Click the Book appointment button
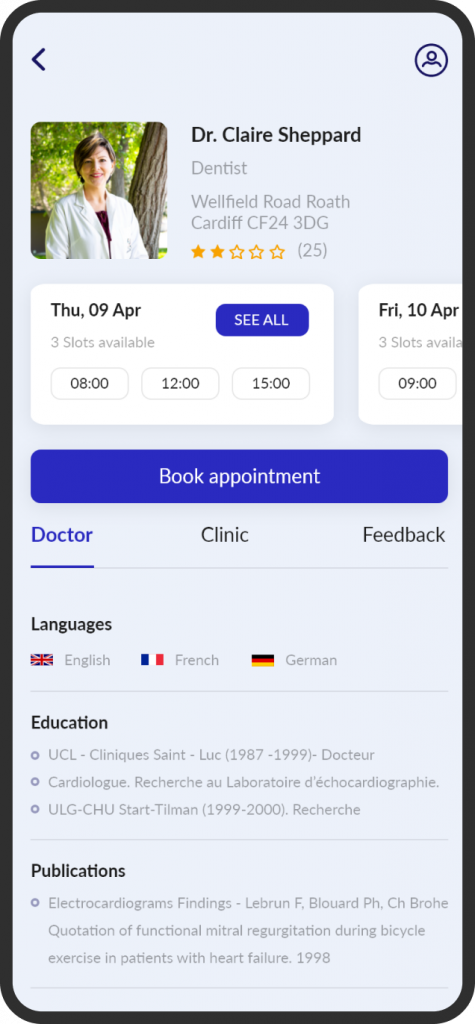Image resolution: width=475 pixels, height=1024 pixels. pos(239,476)
